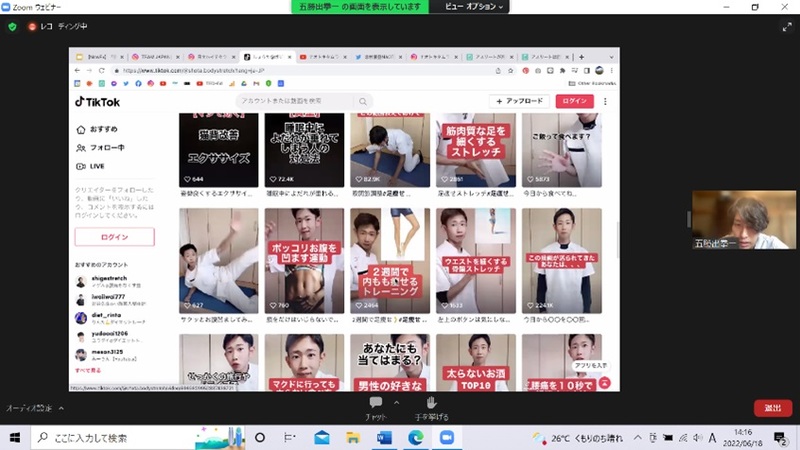
Task: Open video thumbnail with 72.4K likes
Action: tap(304, 150)
